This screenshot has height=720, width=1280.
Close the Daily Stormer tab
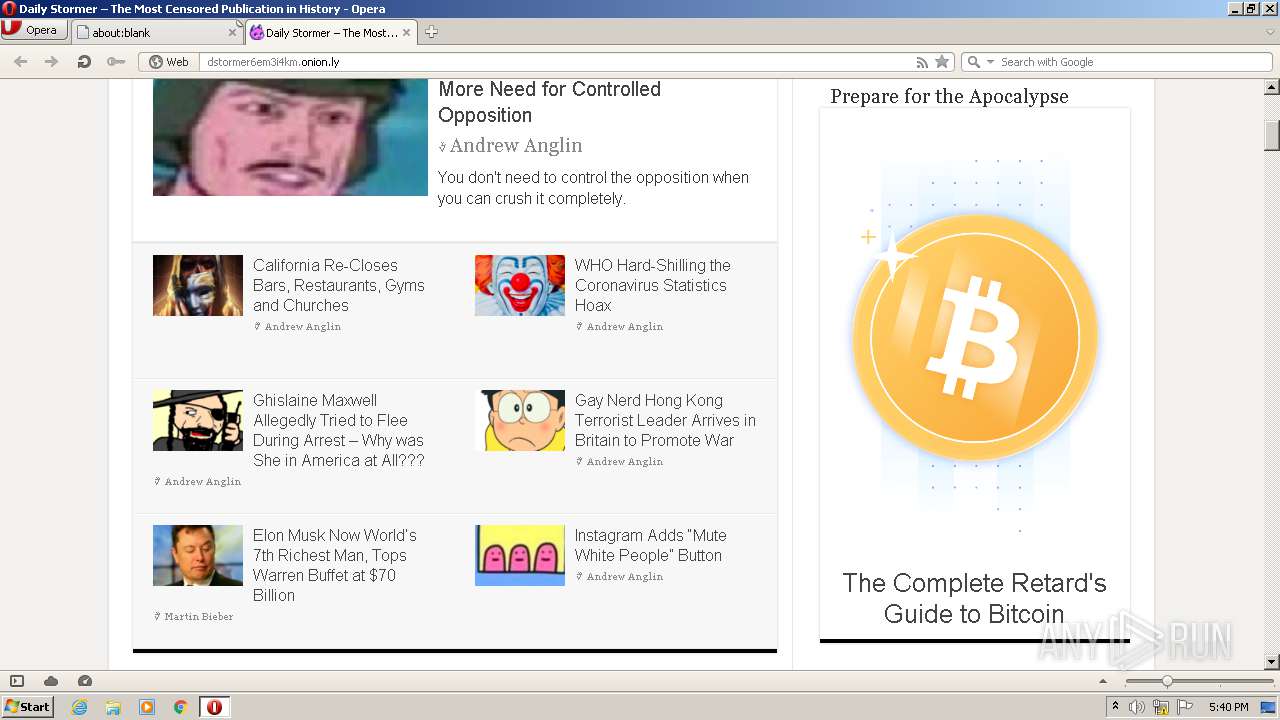point(406,33)
